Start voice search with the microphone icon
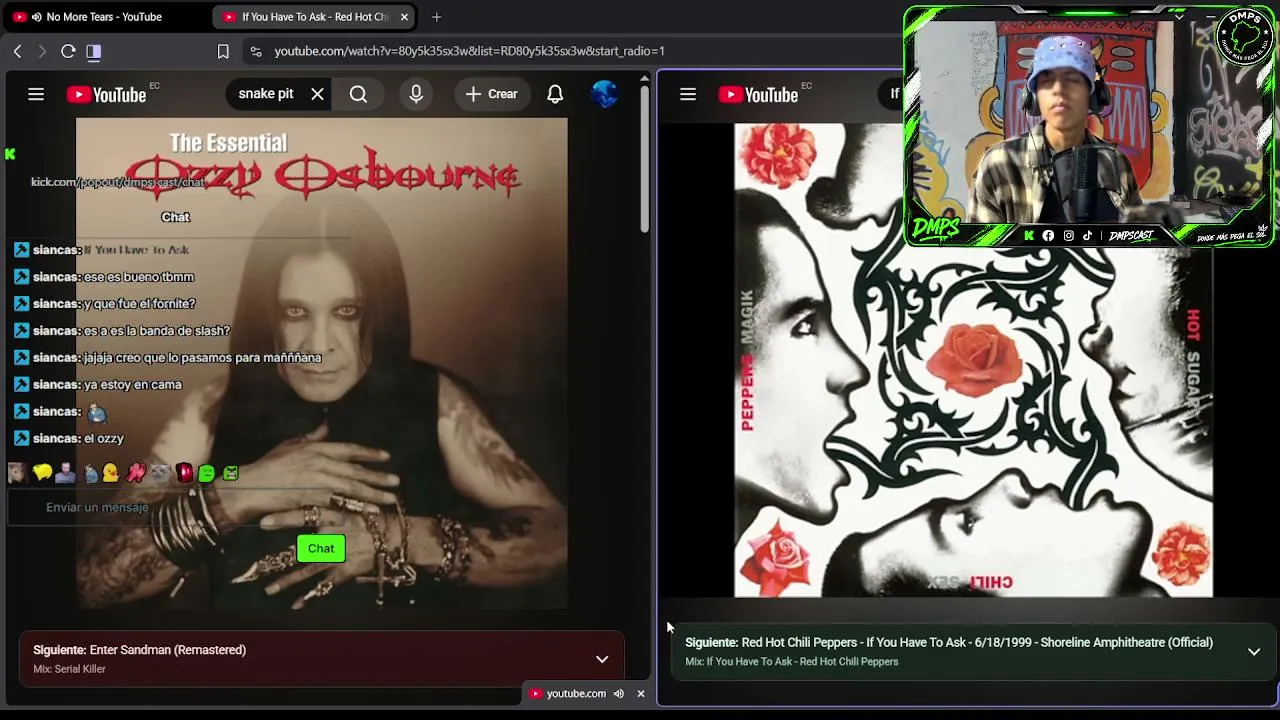 coord(416,94)
